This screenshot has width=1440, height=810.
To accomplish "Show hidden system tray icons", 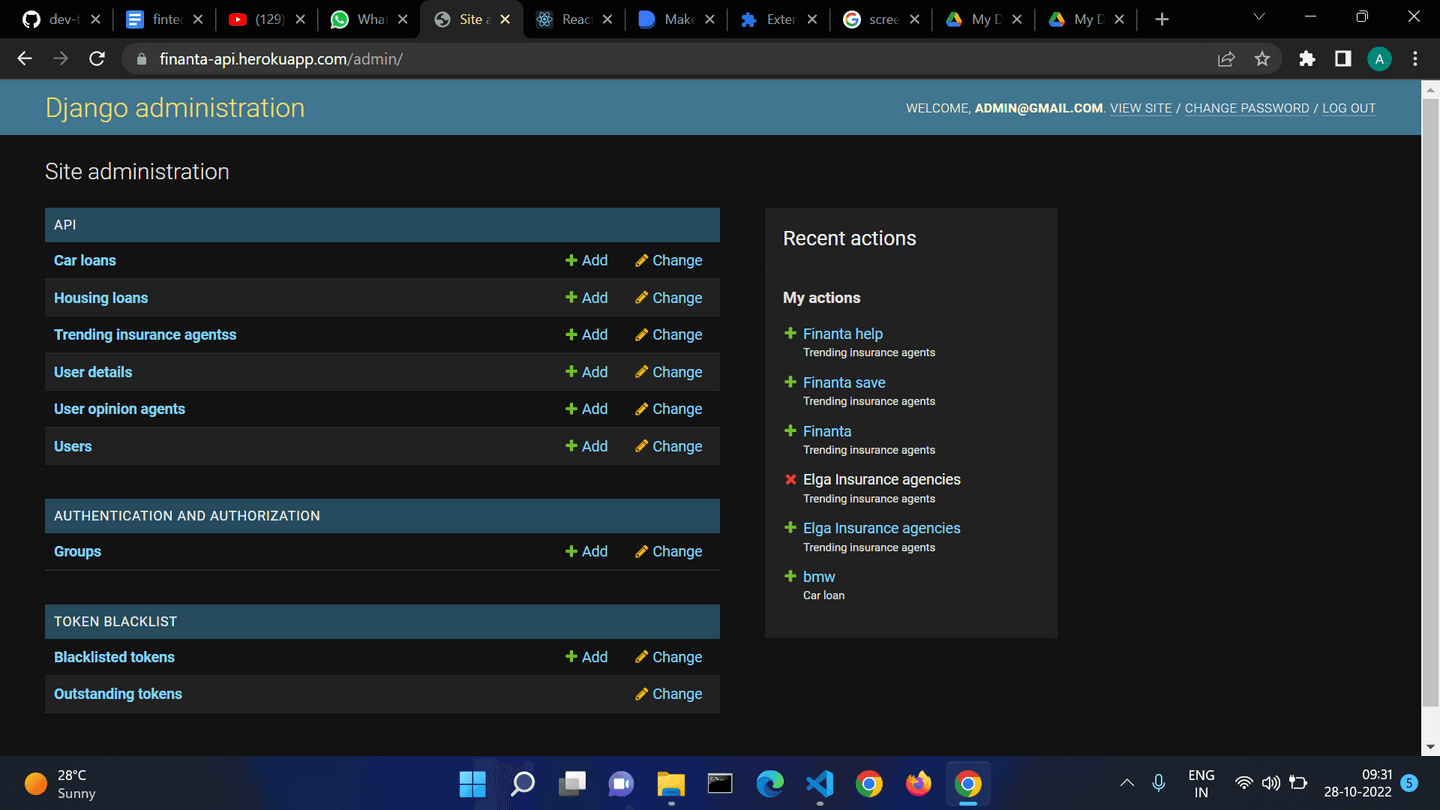I will 1127,784.
